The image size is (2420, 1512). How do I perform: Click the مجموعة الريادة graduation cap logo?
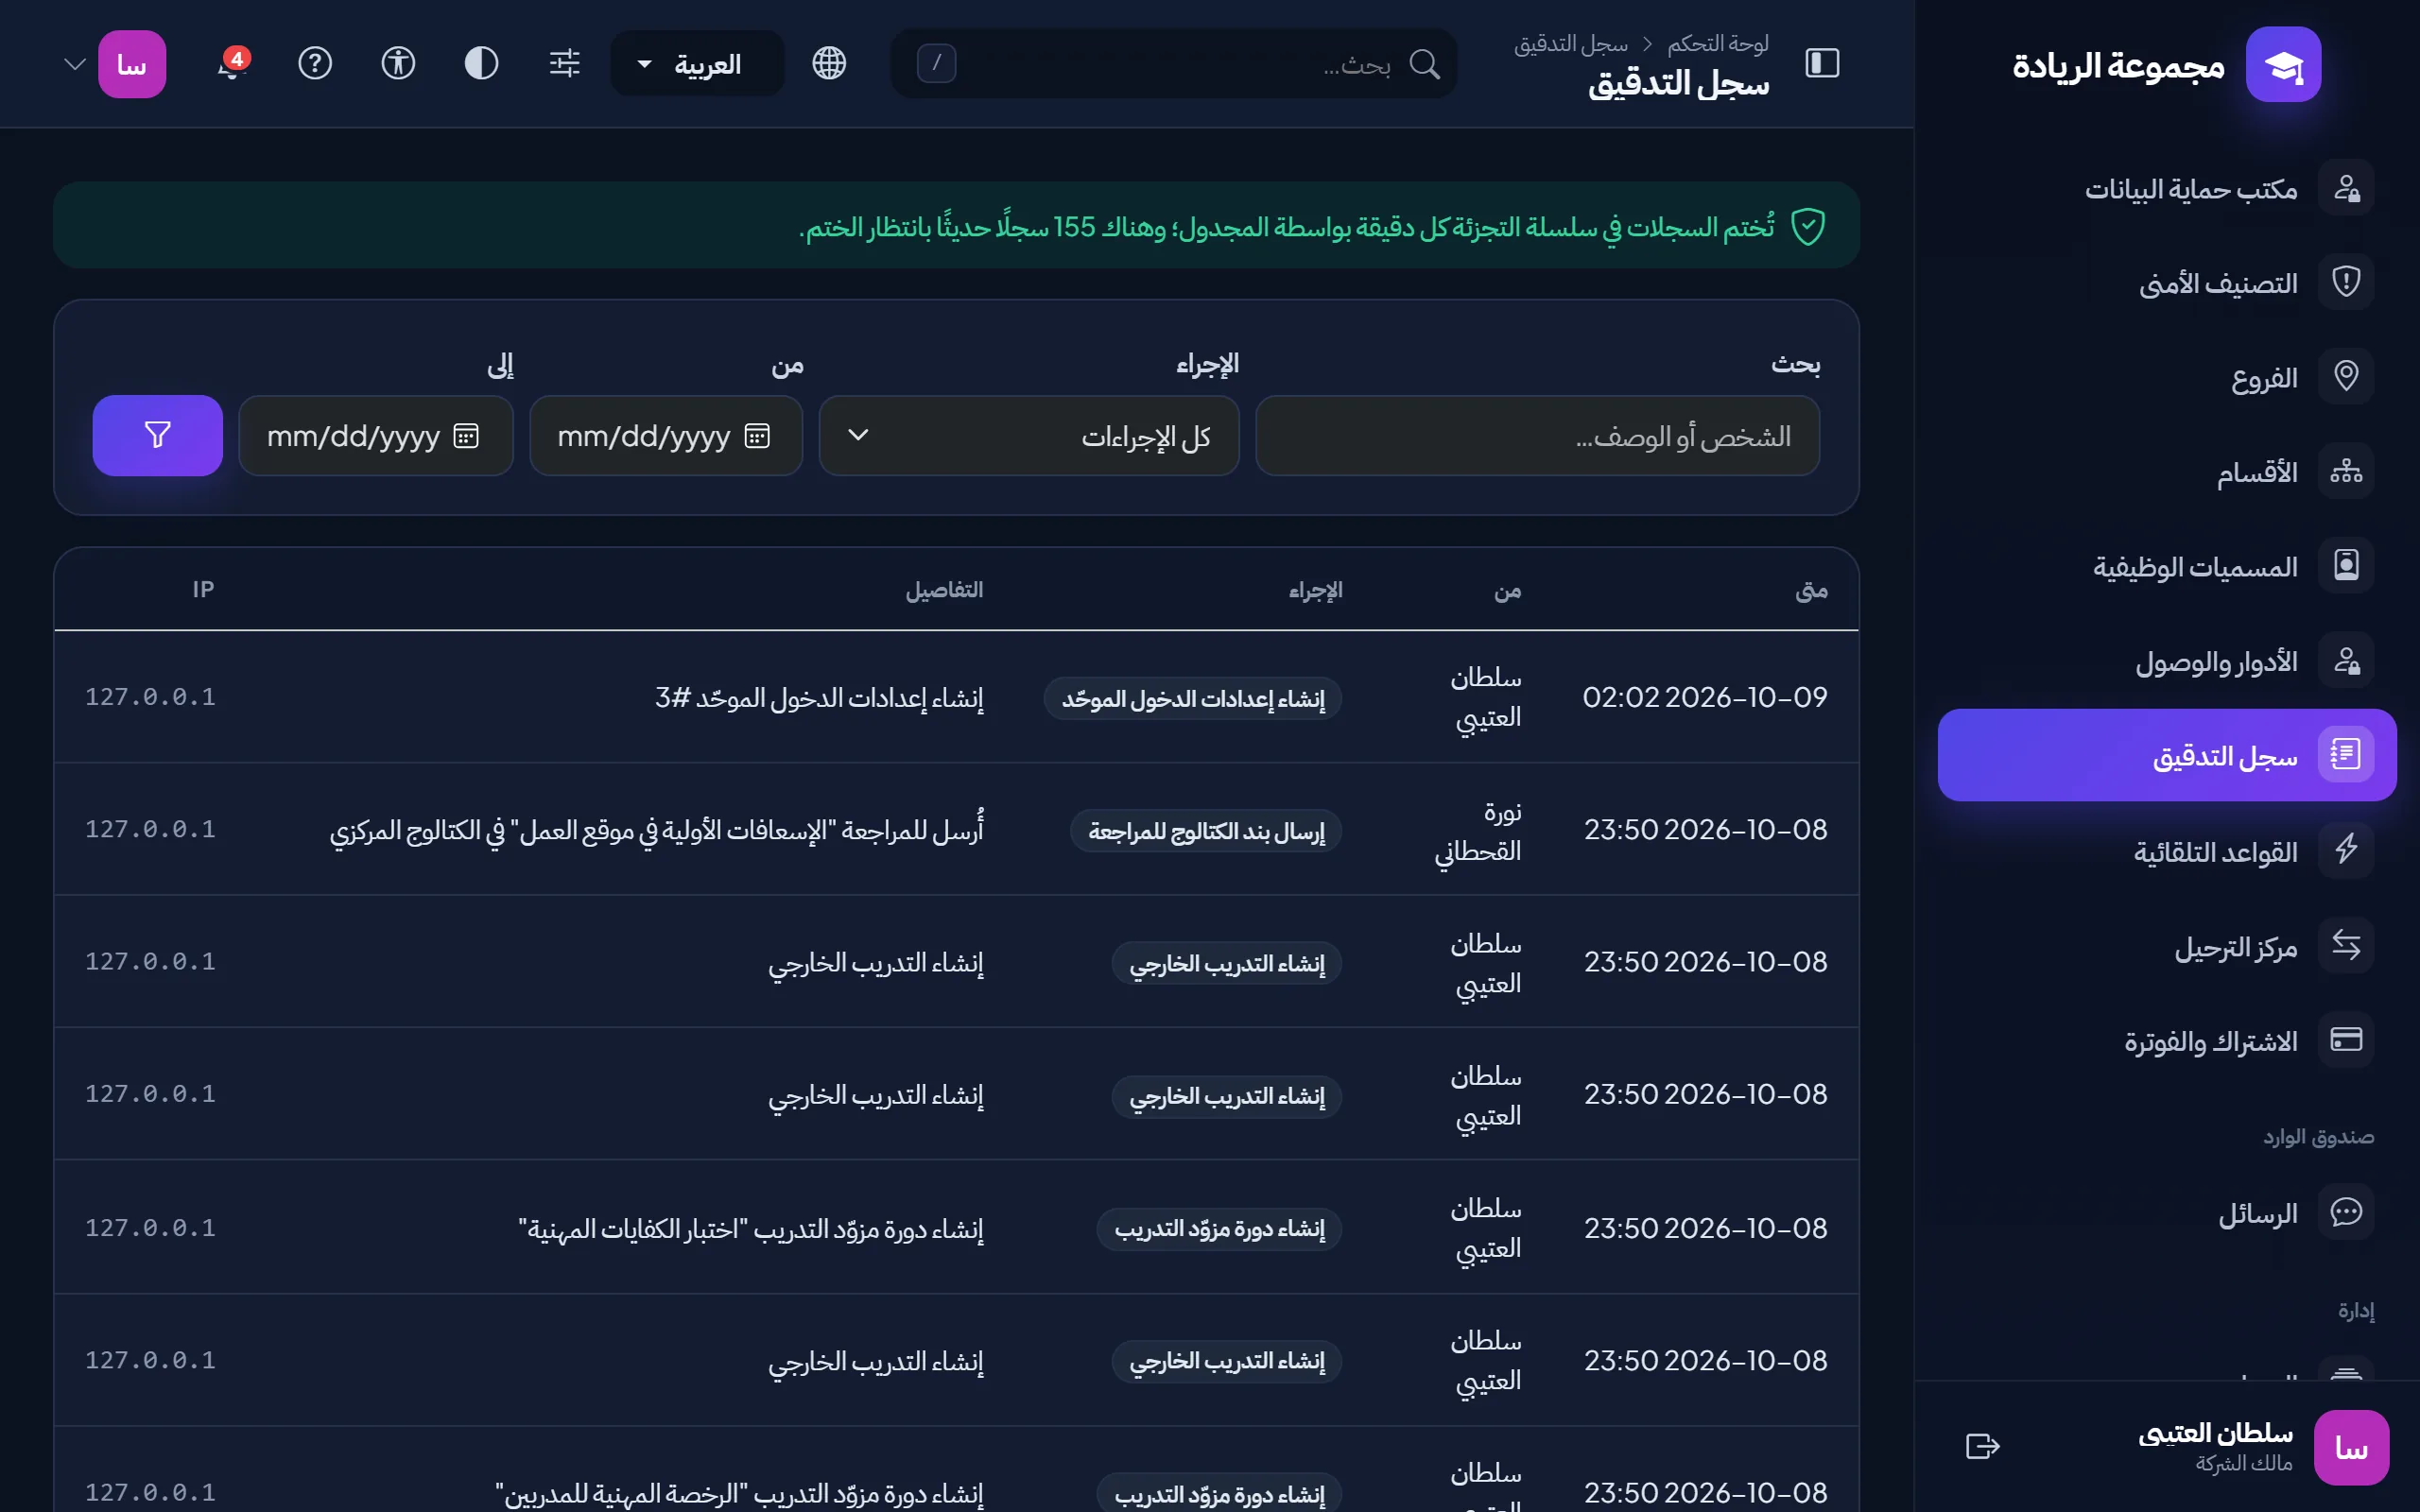point(2283,64)
